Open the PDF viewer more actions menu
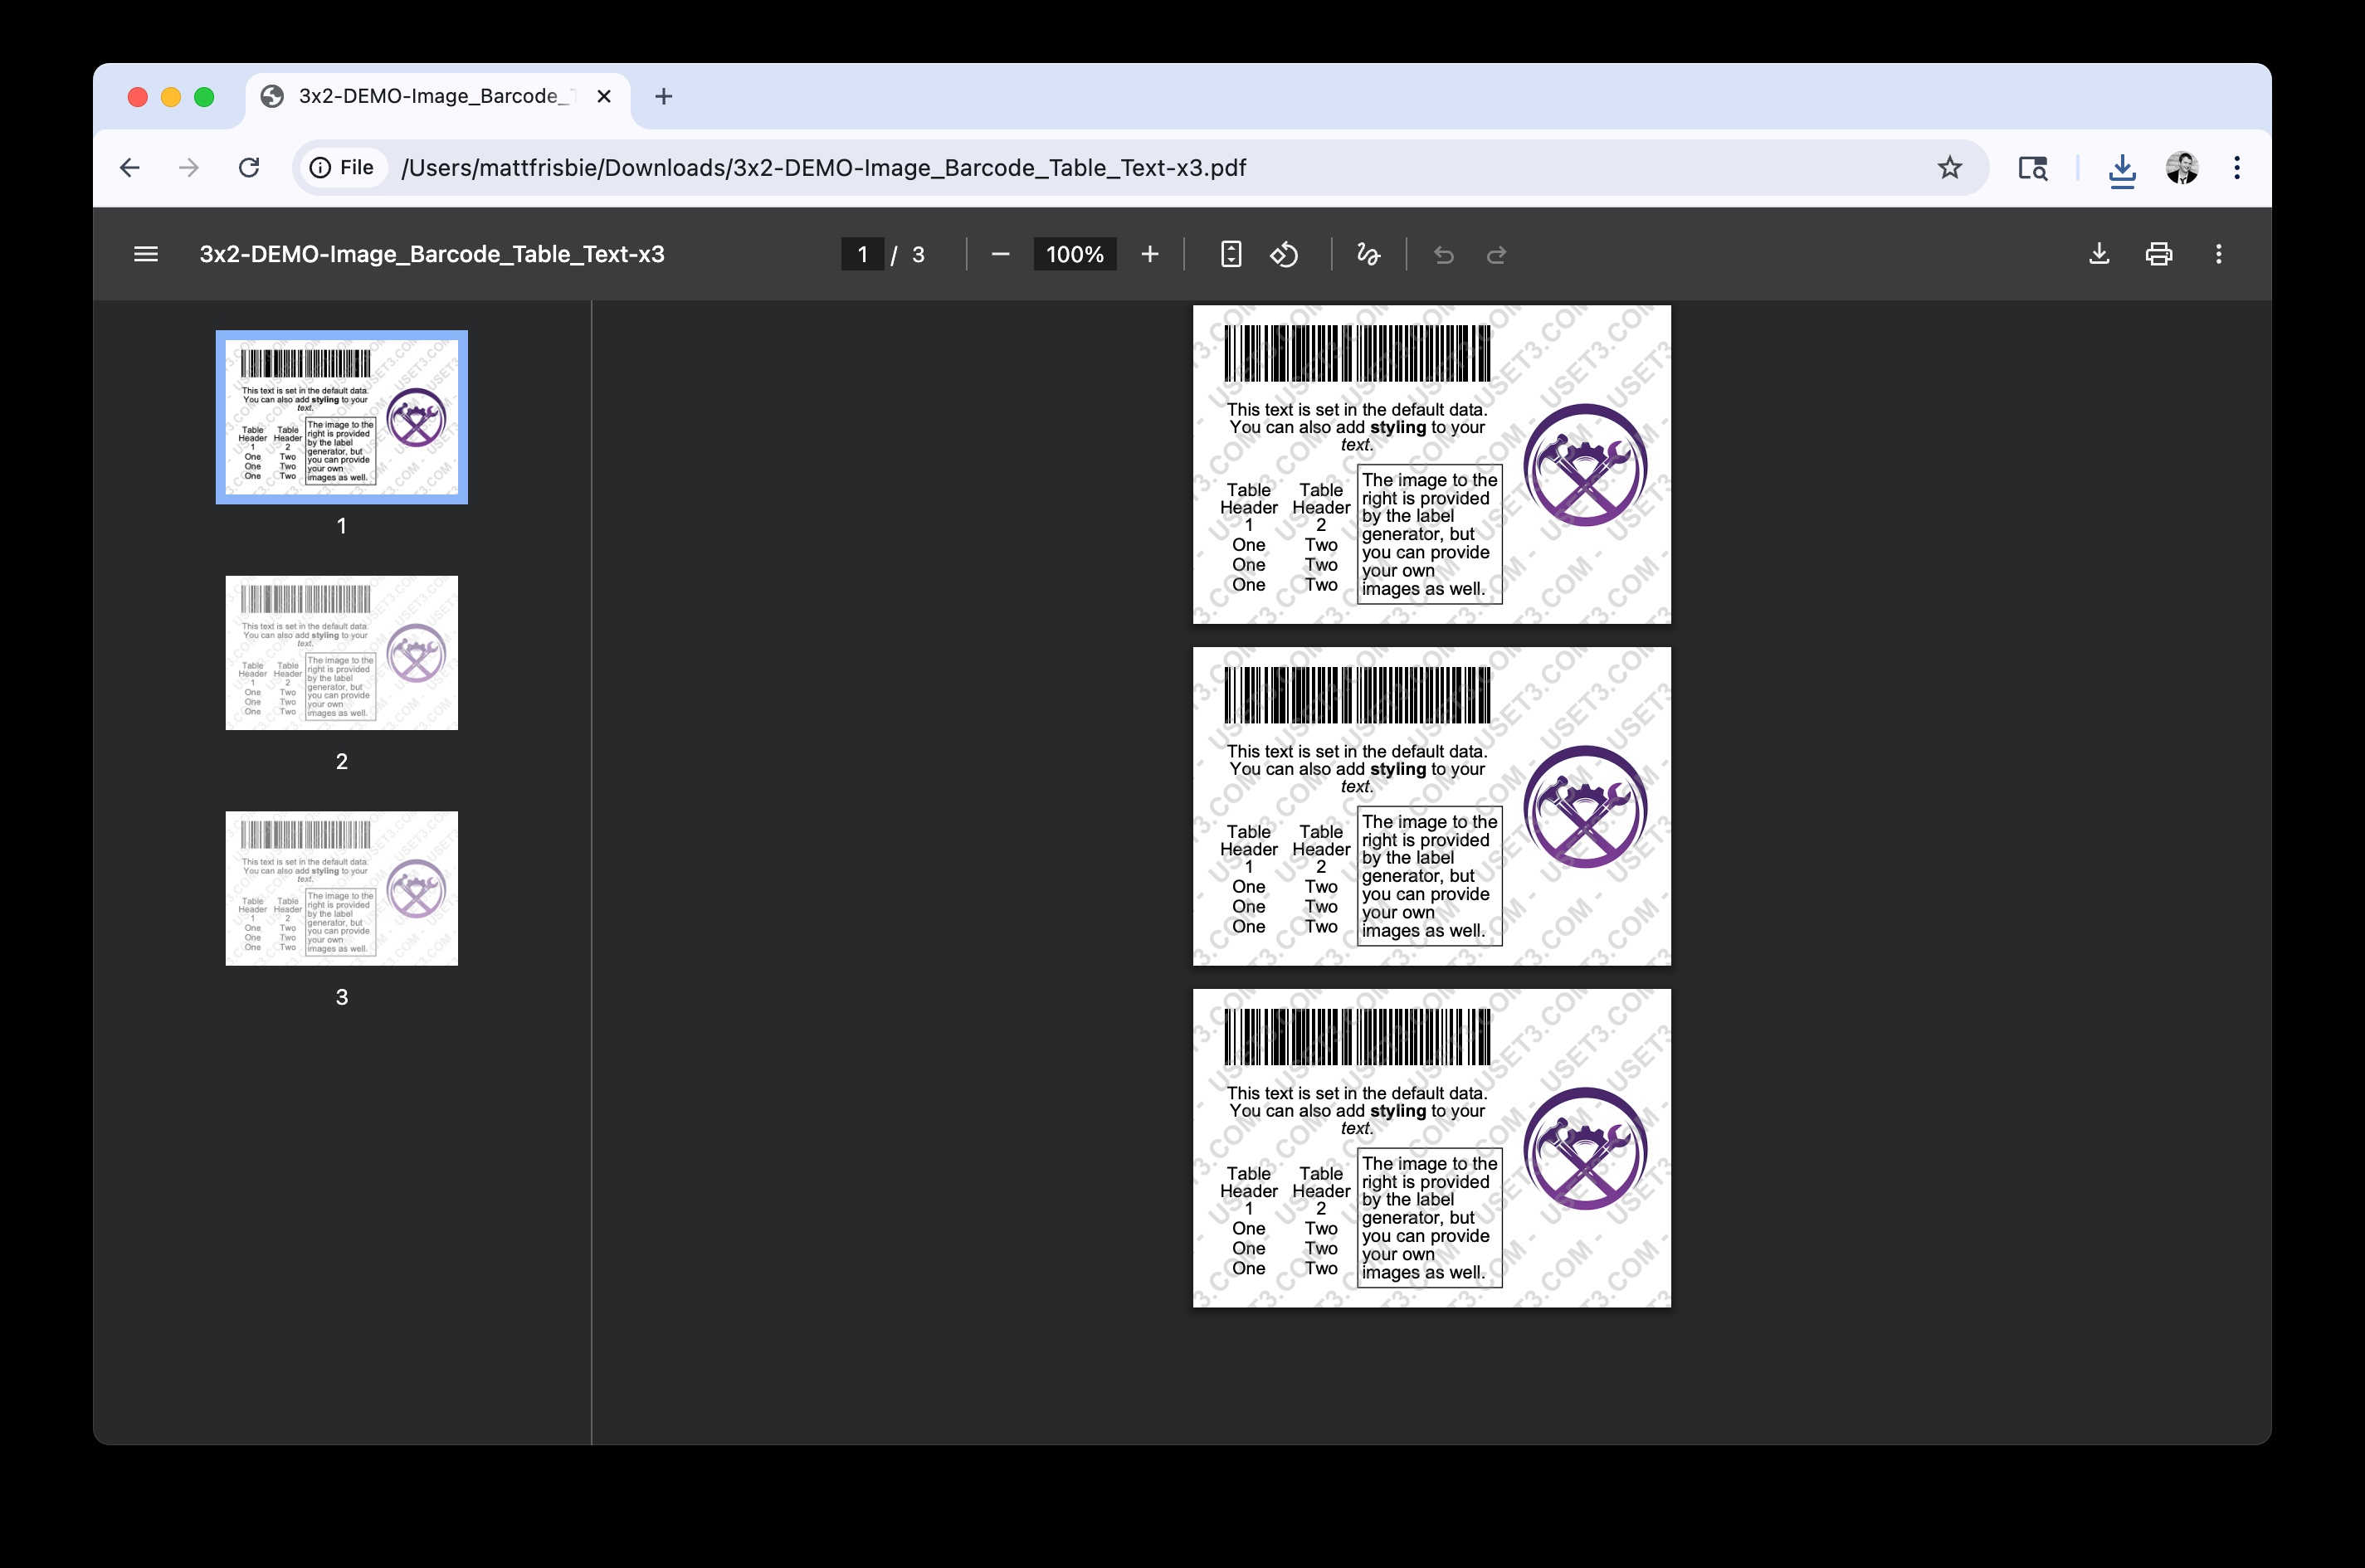Screen dimensions: 2365x1568 2218,254
